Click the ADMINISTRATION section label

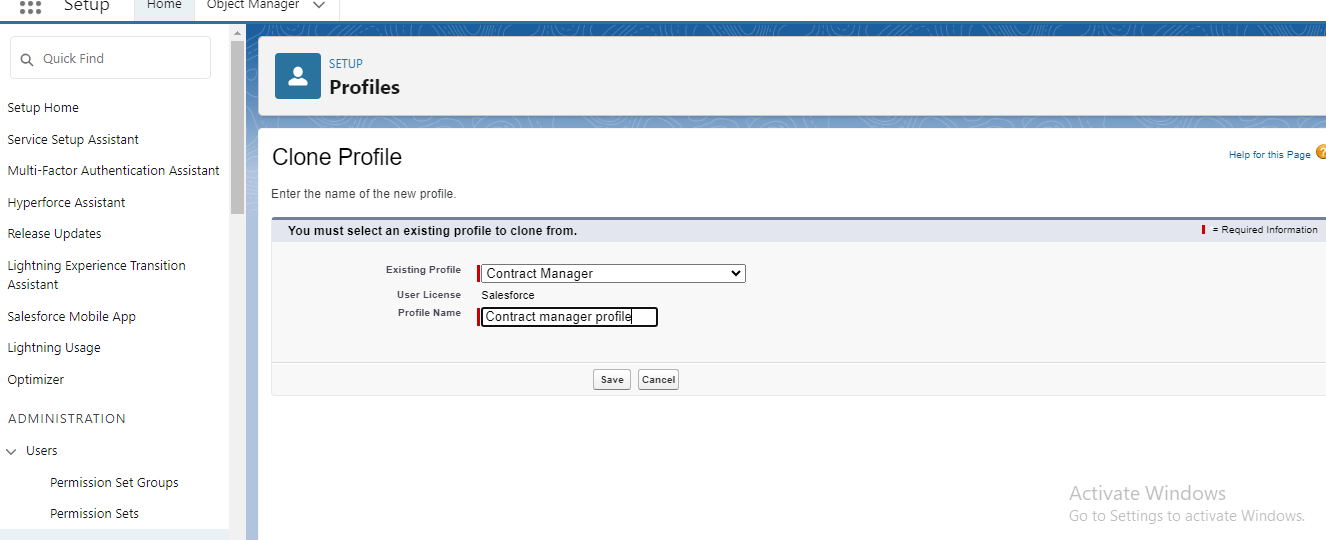point(67,419)
